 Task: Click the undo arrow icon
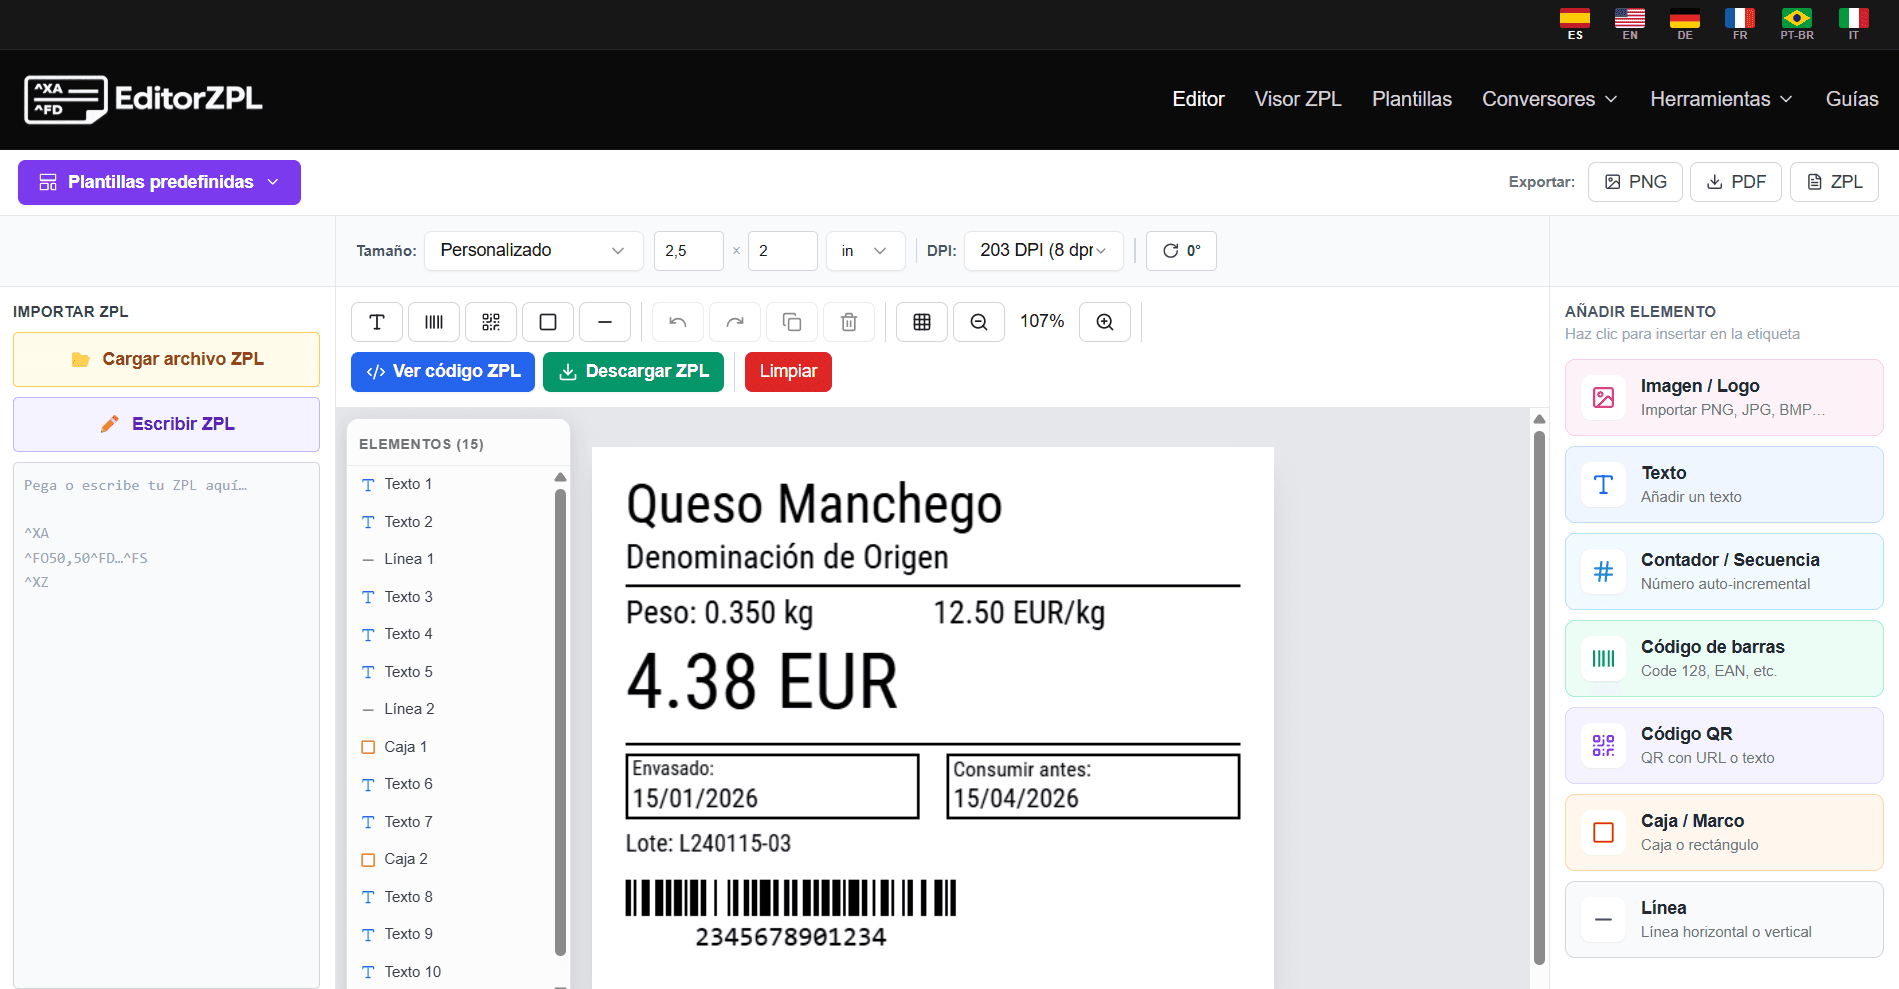[x=678, y=322]
